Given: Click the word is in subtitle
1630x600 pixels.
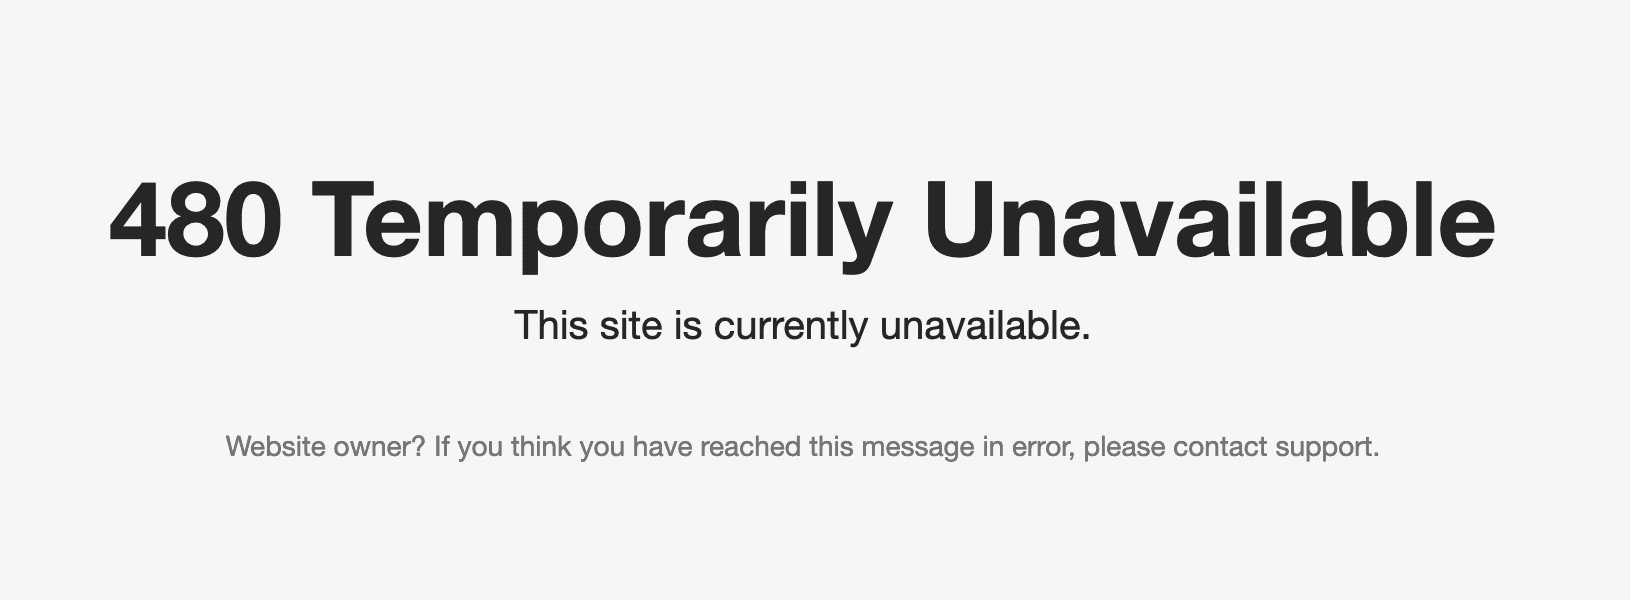Looking at the screenshot, I should (688, 325).
